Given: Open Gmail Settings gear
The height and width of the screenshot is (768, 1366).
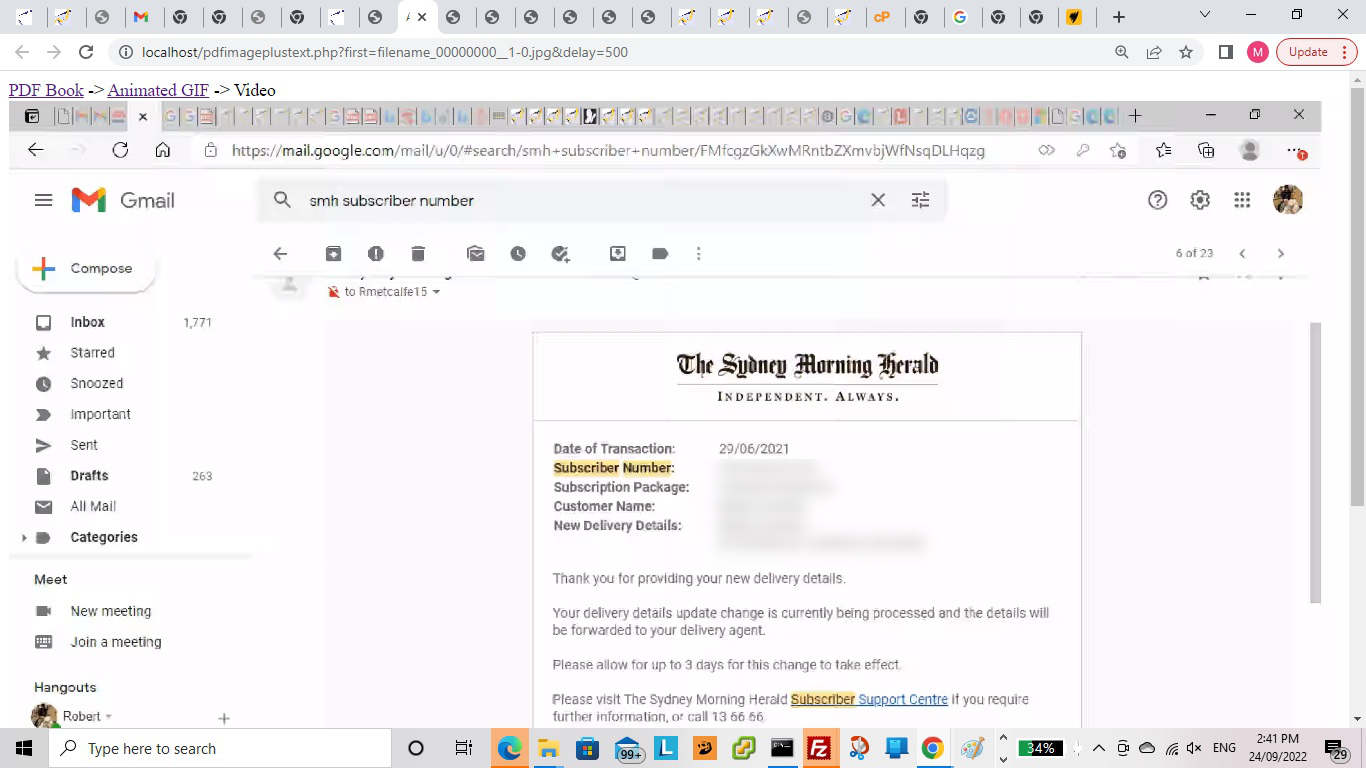Looking at the screenshot, I should pyautogui.click(x=1200, y=200).
